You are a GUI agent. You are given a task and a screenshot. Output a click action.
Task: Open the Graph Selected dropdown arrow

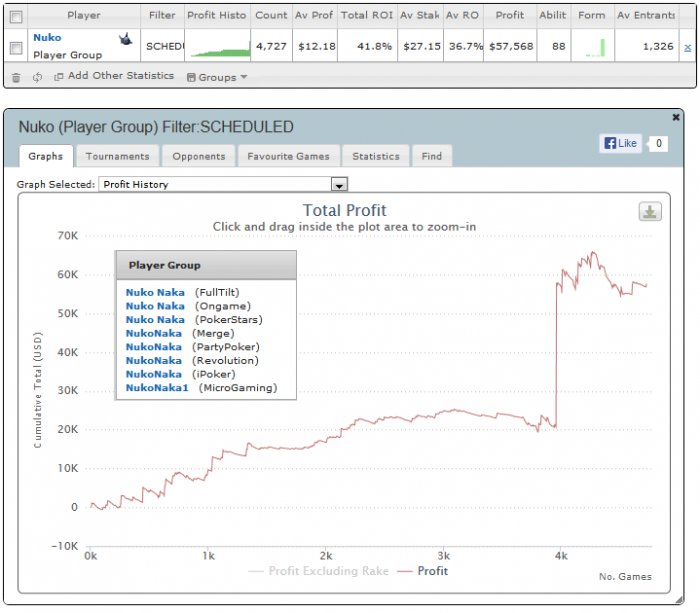[339, 184]
